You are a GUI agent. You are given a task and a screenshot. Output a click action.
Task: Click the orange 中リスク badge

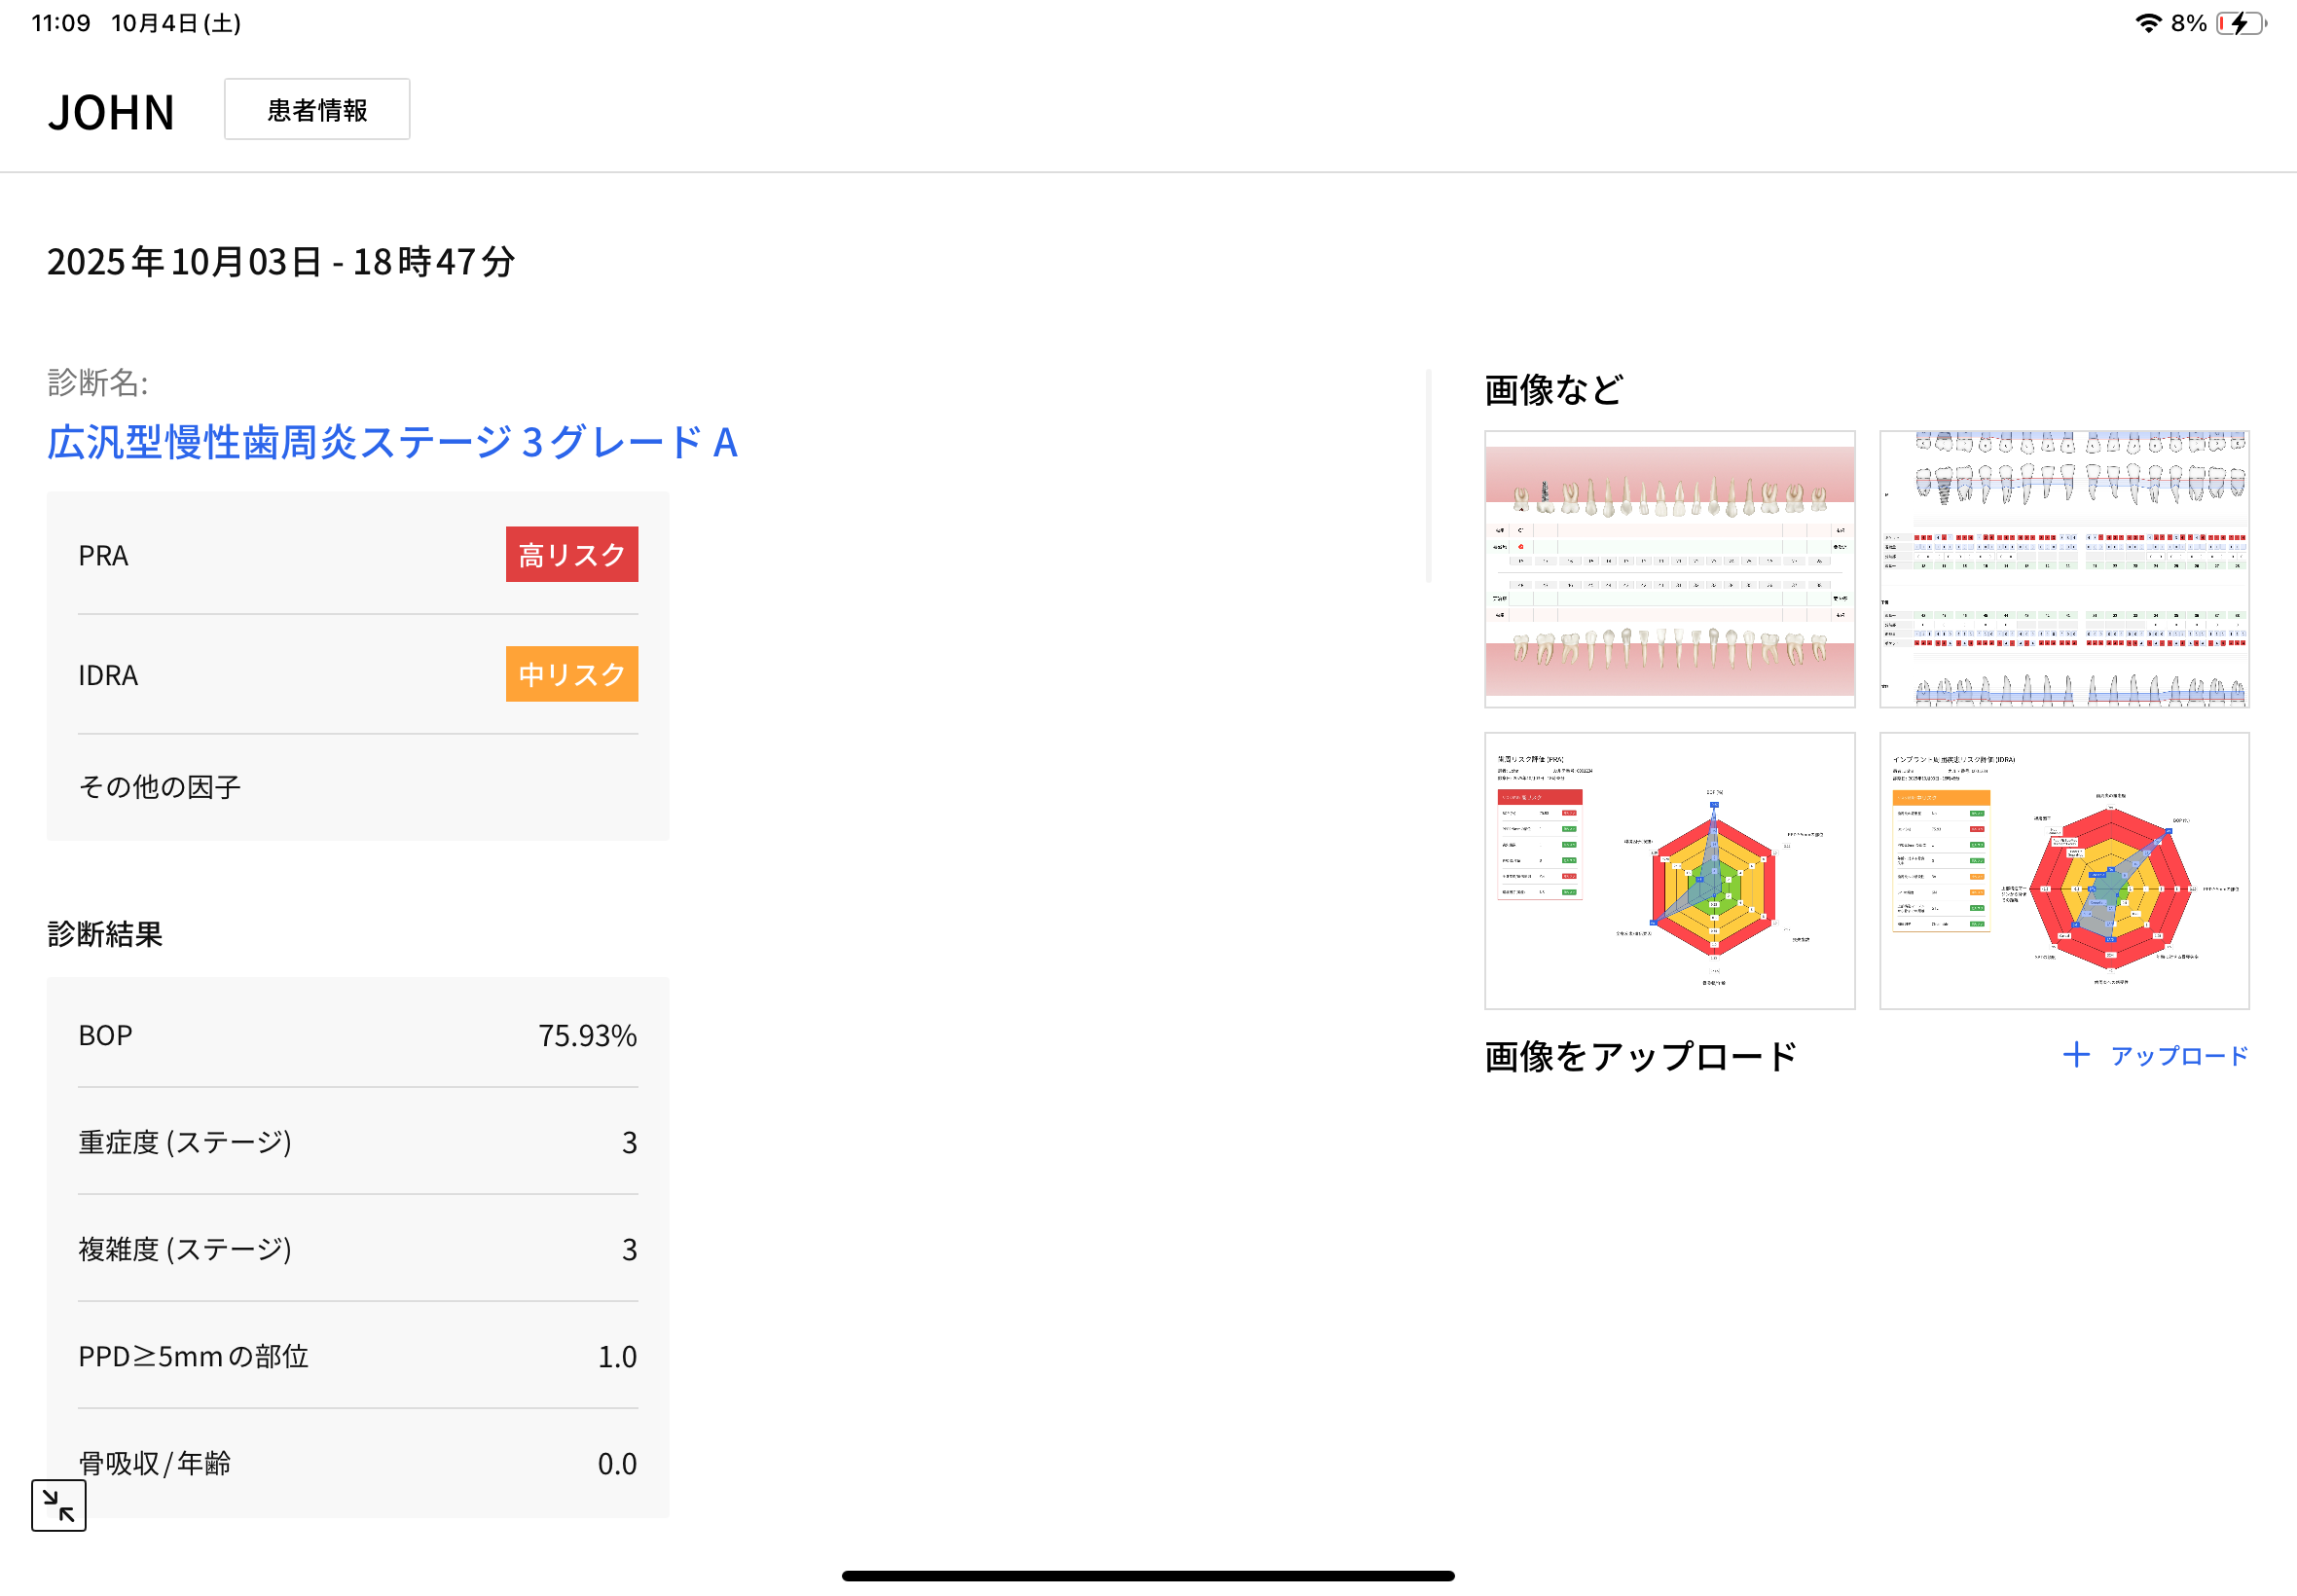[571, 674]
